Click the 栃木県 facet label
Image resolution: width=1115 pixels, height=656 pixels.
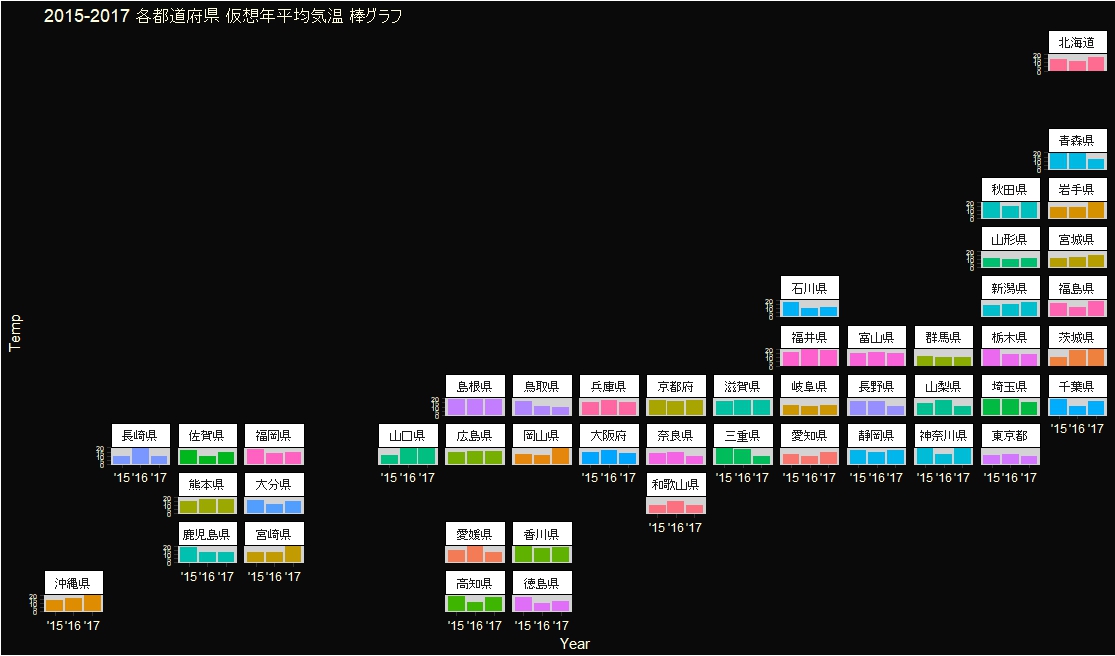pos(1010,338)
